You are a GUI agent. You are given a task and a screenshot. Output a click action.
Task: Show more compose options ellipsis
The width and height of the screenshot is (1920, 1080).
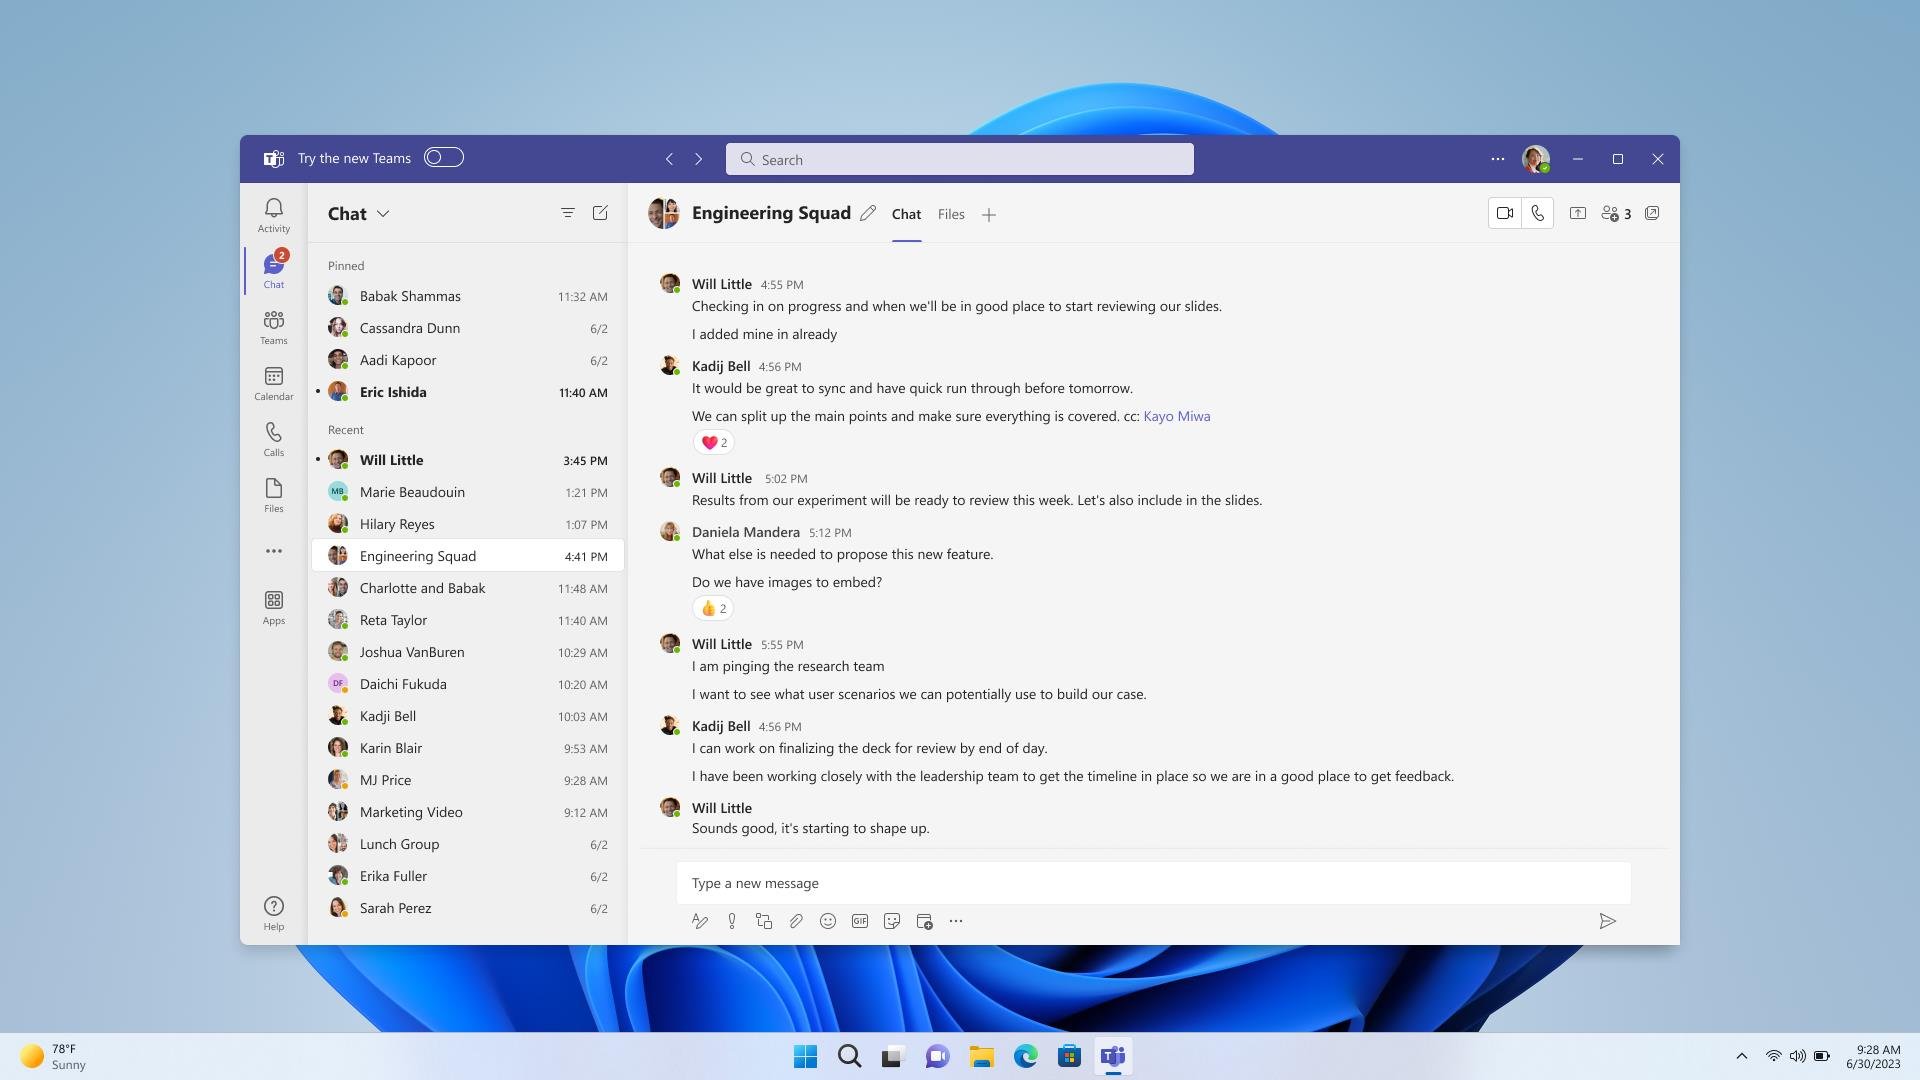pos(956,921)
